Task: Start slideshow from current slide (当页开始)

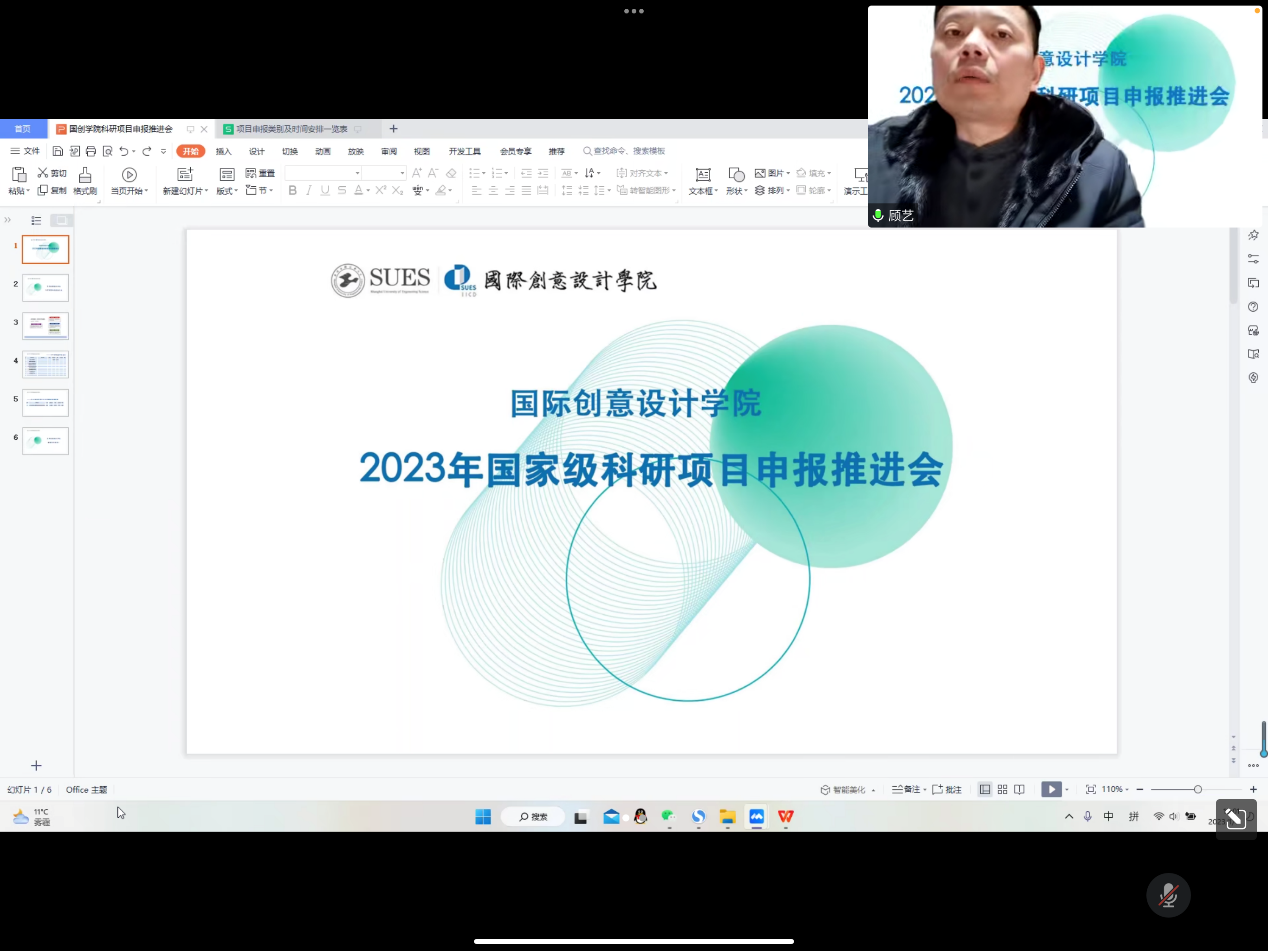Action: click(129, 175)
